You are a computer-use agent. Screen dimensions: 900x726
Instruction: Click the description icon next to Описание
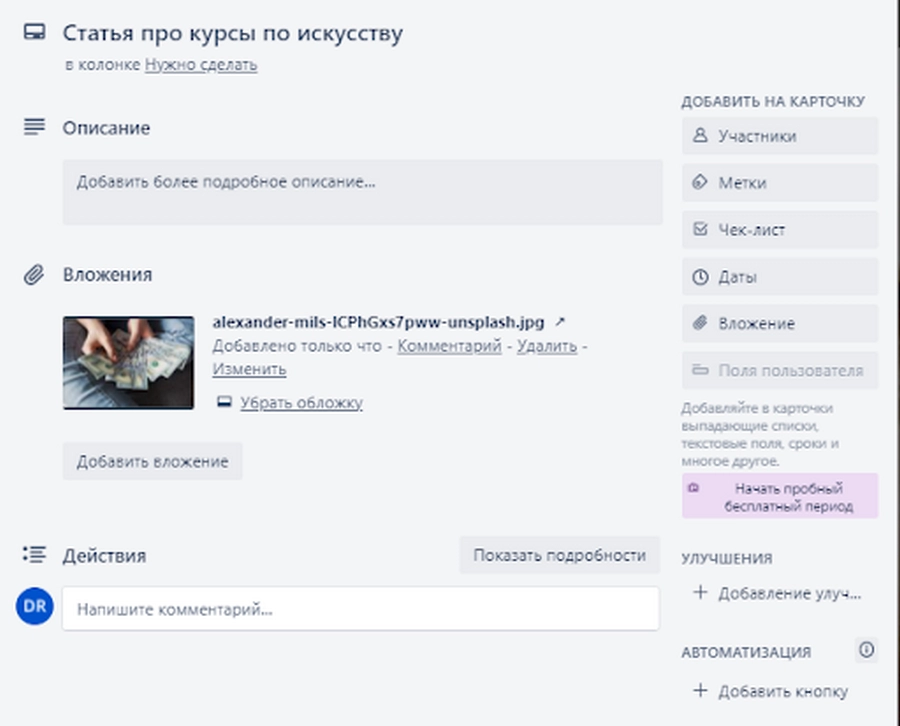(33, 128)
